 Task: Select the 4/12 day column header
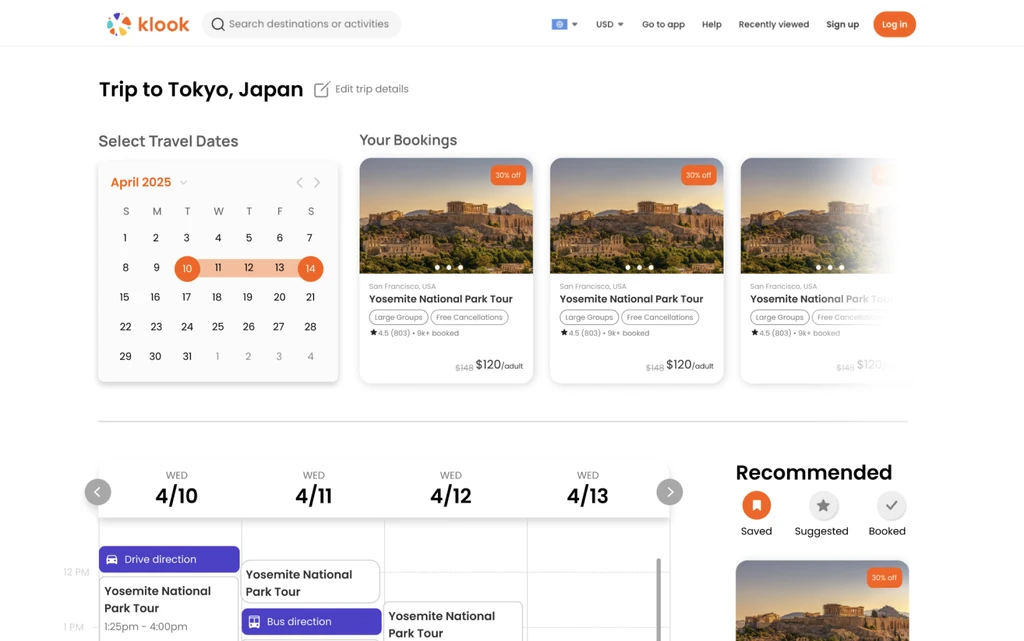pyautogui.click(x=451, y=490)
